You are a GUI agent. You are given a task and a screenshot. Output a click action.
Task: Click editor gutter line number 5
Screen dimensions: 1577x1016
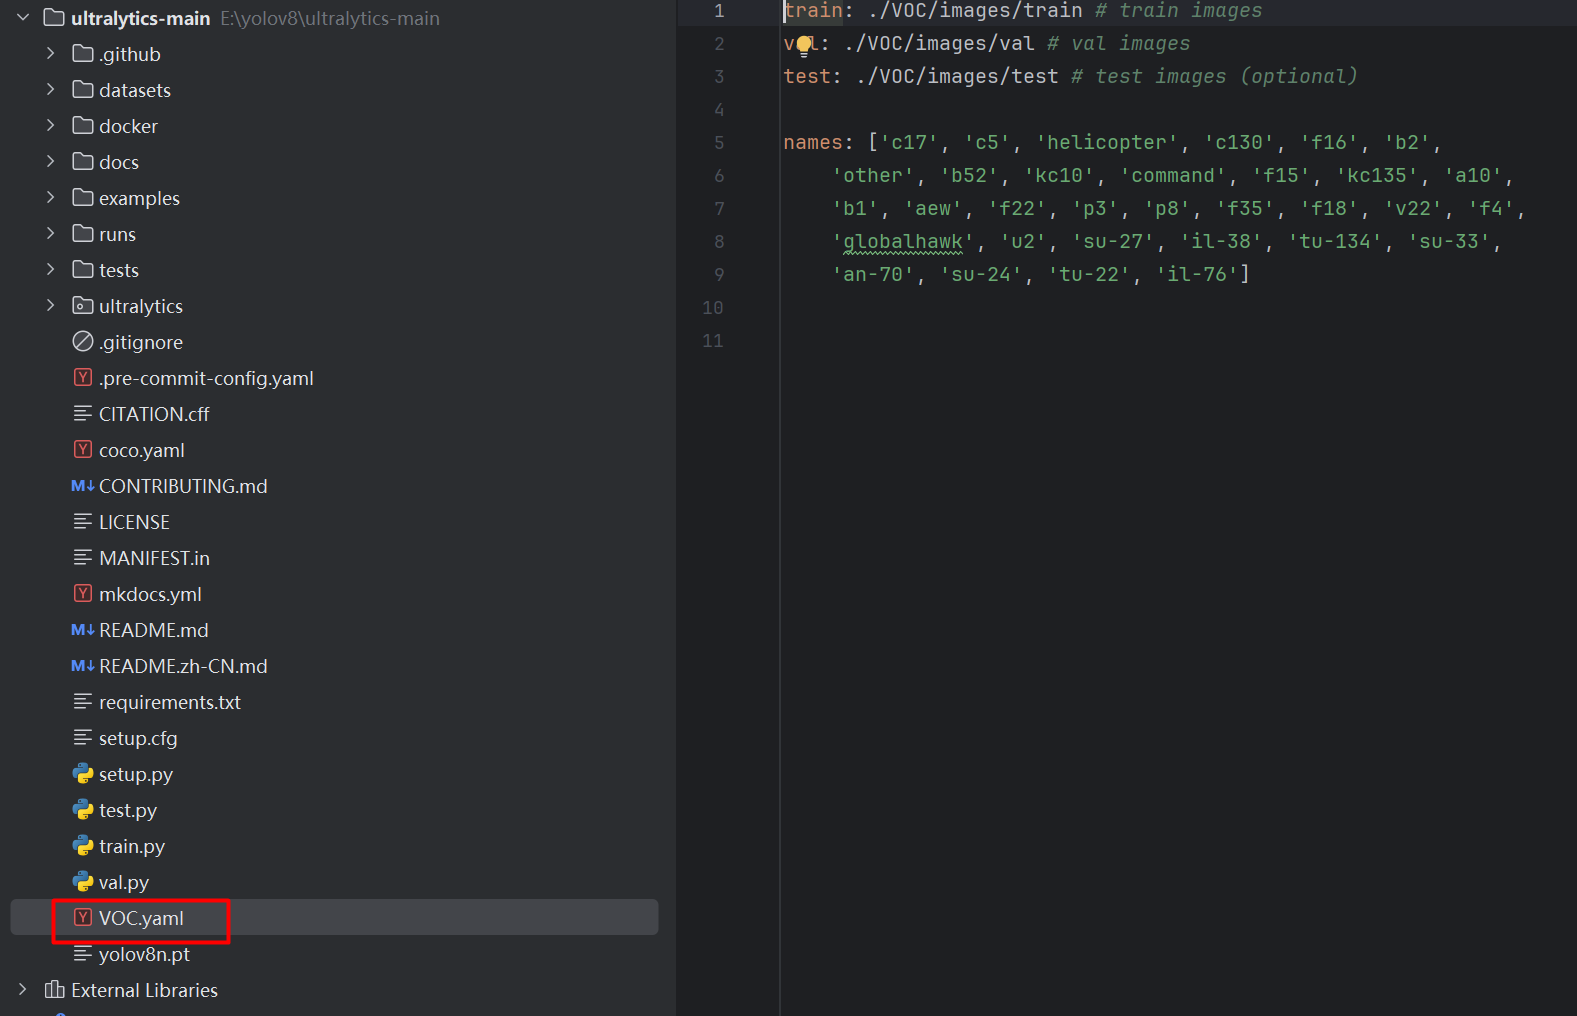point(719,143)
